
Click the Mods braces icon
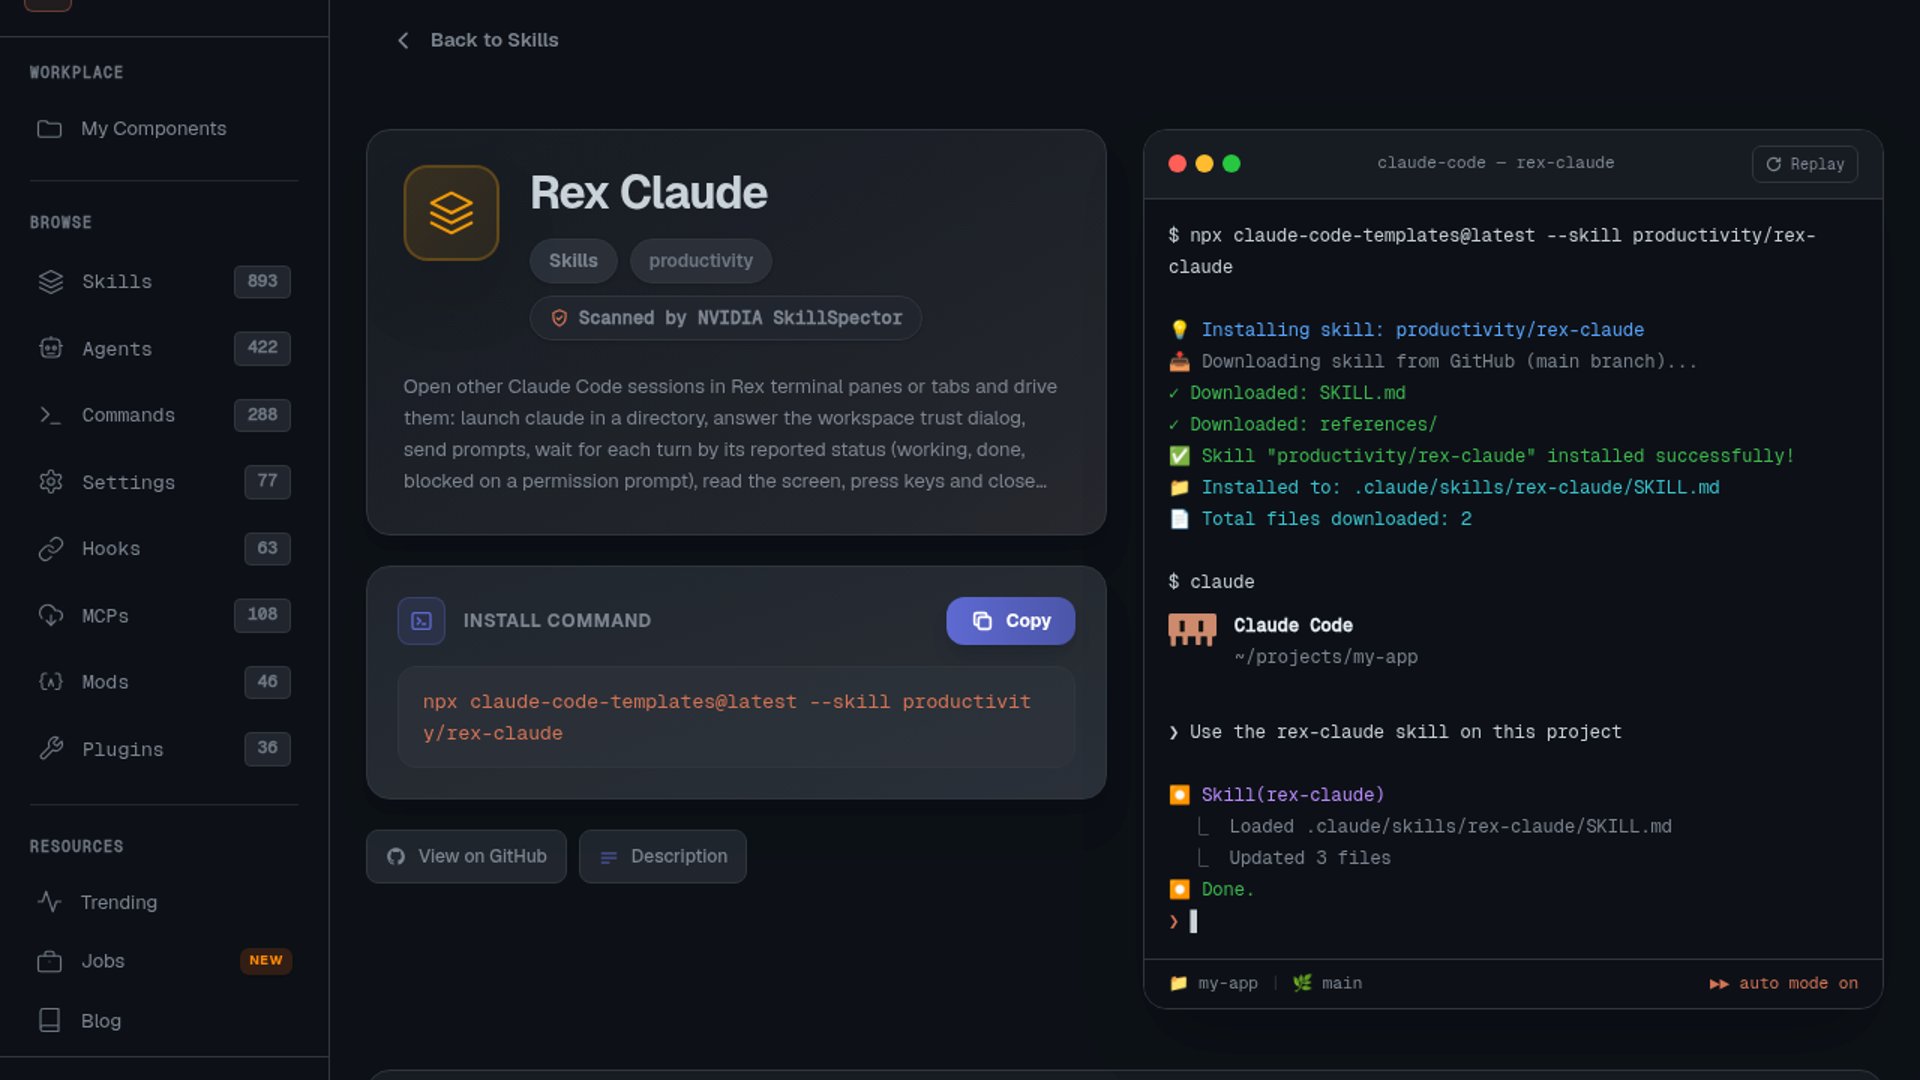point(51,682)
